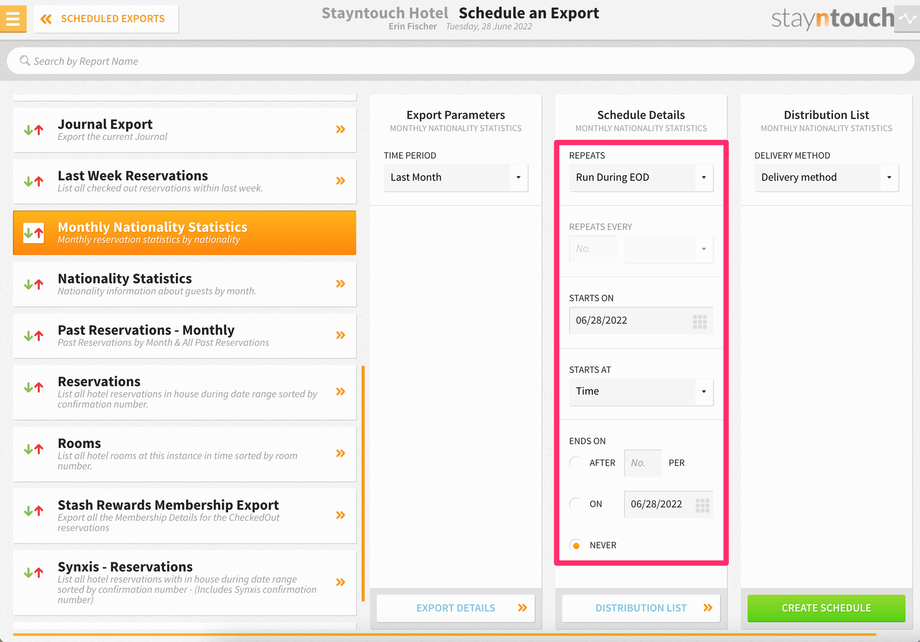This screenshot has width=920, height=642.
Task: Click the Distribution List button
Action: 641,608
